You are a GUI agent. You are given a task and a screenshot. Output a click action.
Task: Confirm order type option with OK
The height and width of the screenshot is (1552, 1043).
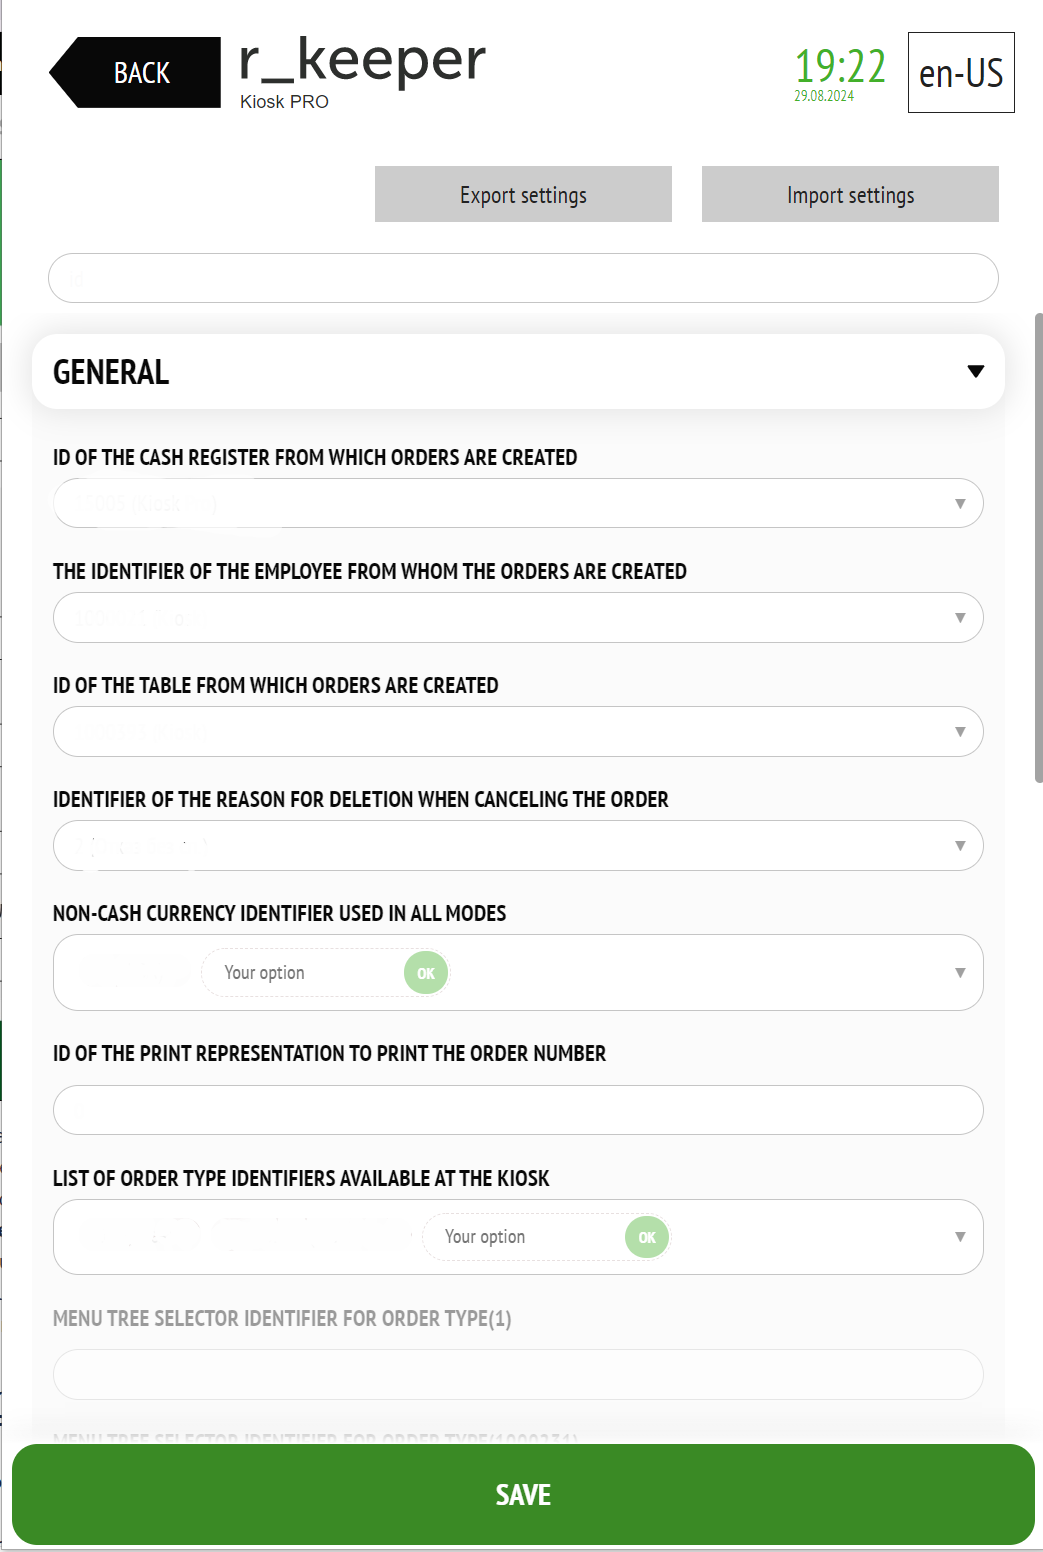[647, 1237]
